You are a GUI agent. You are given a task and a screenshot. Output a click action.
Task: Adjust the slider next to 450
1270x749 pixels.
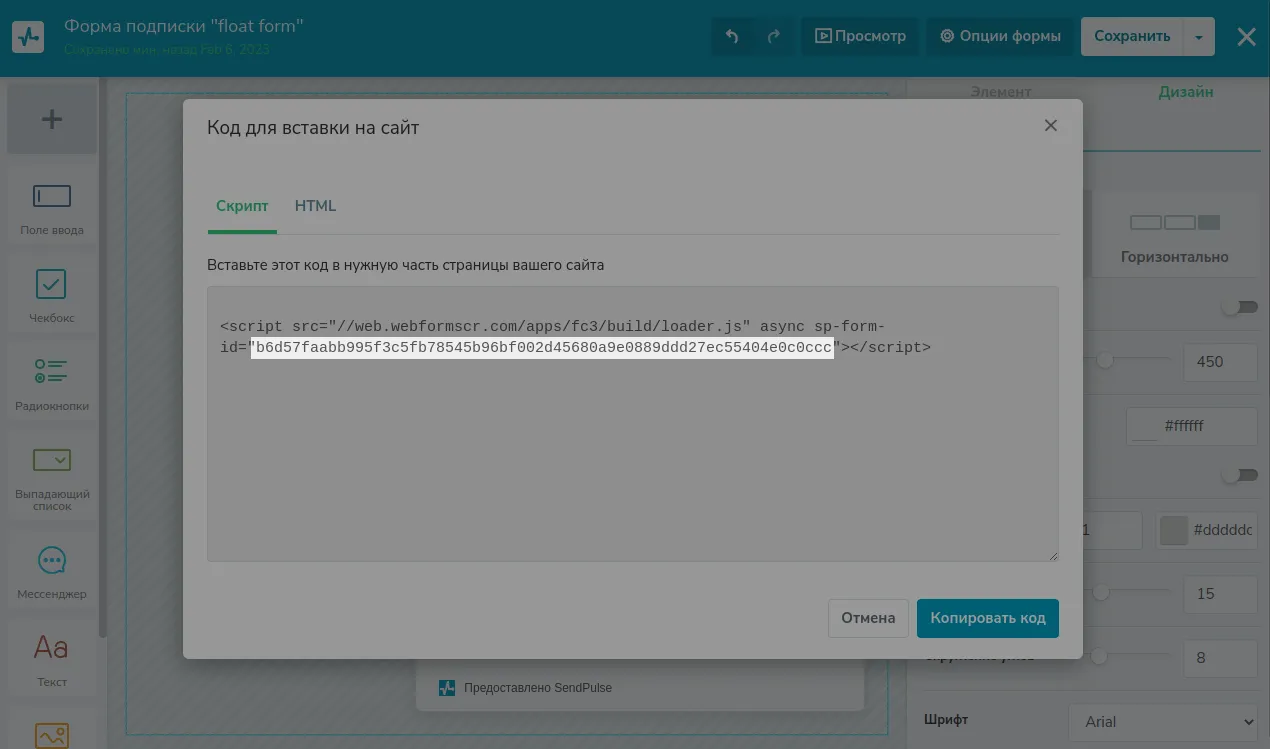point(1105,359)
